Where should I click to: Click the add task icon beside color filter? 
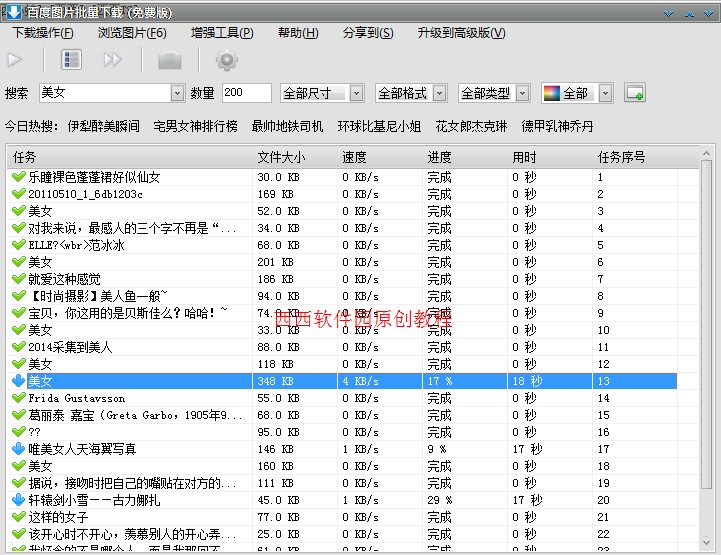(635, 93)
